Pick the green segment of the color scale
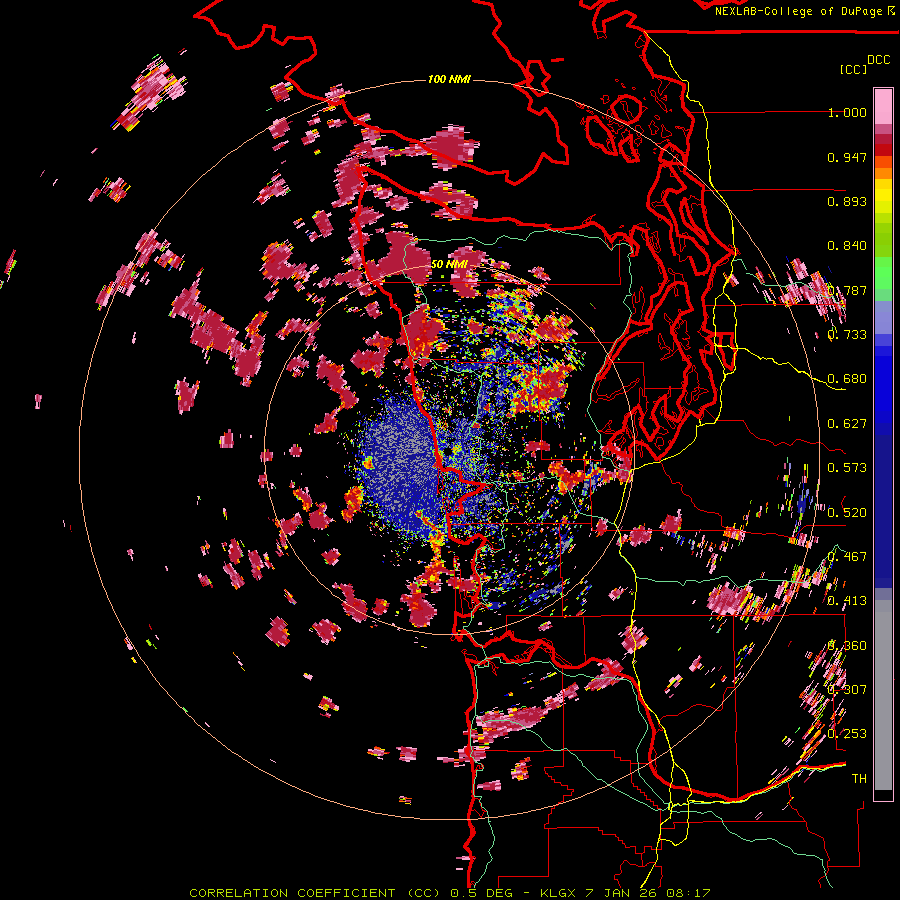This screenshot has height=900, width=900. click(883, 273)
